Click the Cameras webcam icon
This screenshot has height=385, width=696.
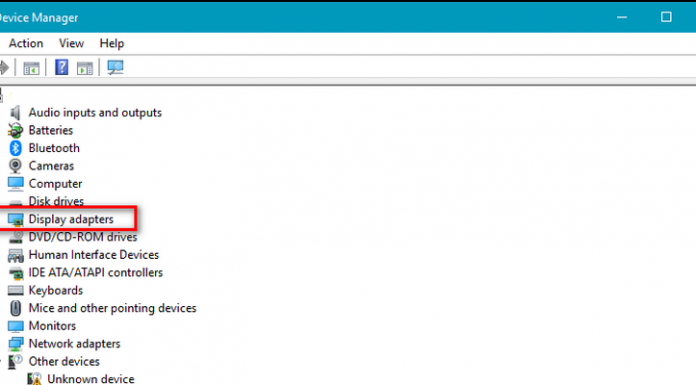point(16,166)
